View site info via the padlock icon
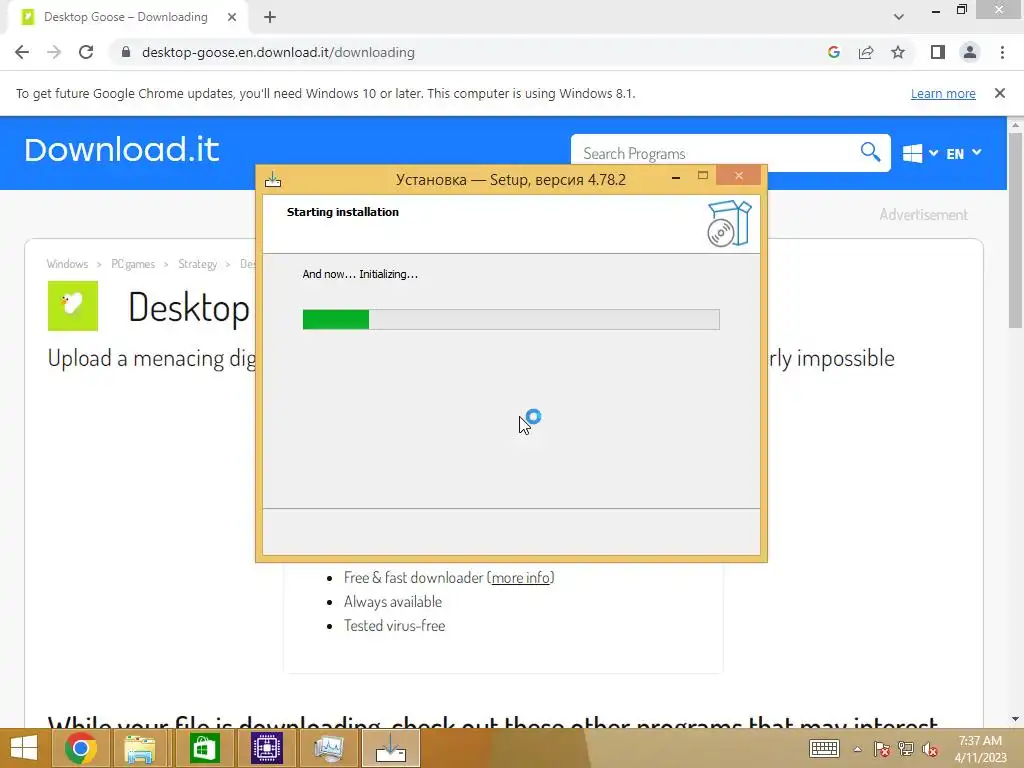The height and width of the screenshot is (768, 1024). [x=126, y=52]
